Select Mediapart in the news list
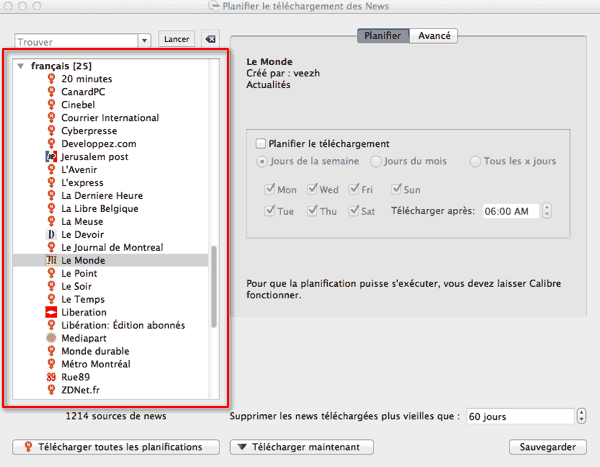Image resolution: width=600 pixels, height=467 pixels. 84,338
